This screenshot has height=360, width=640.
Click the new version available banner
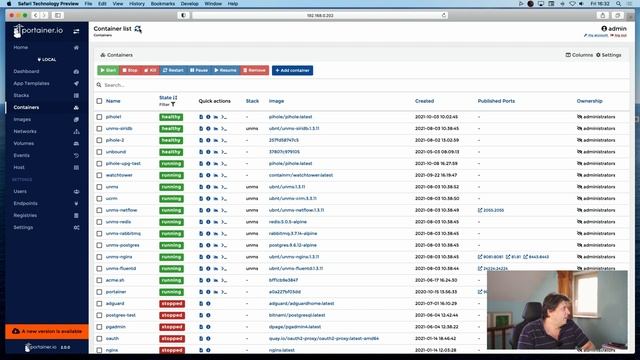47,331
